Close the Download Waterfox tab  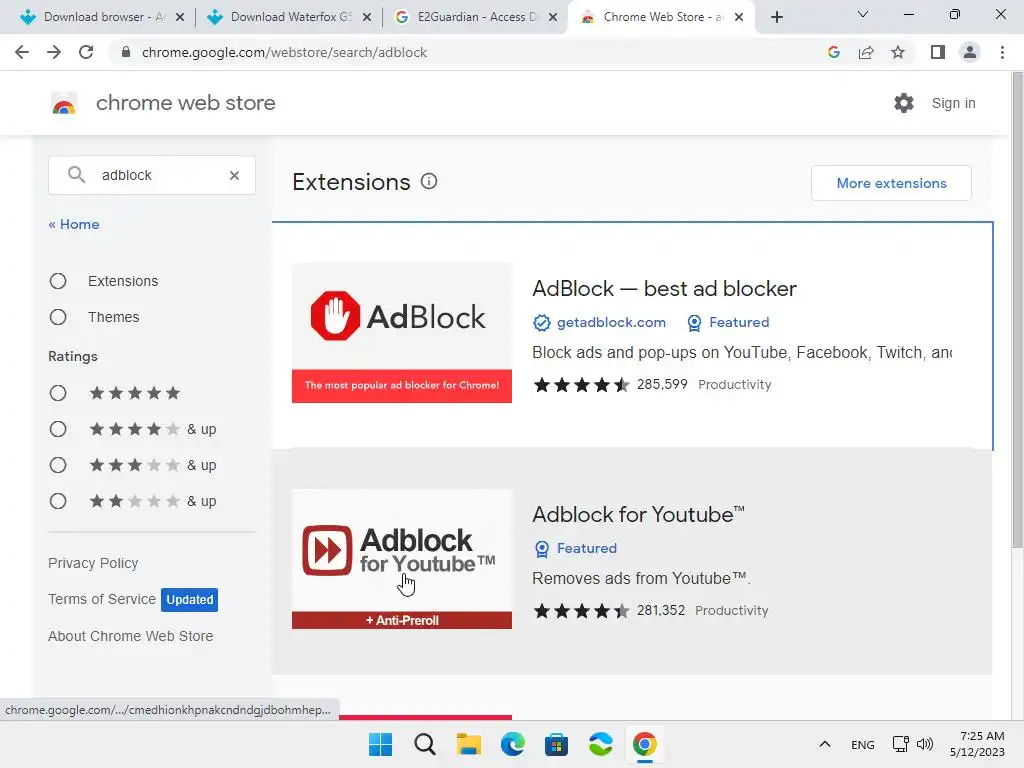tap(367, 18)
